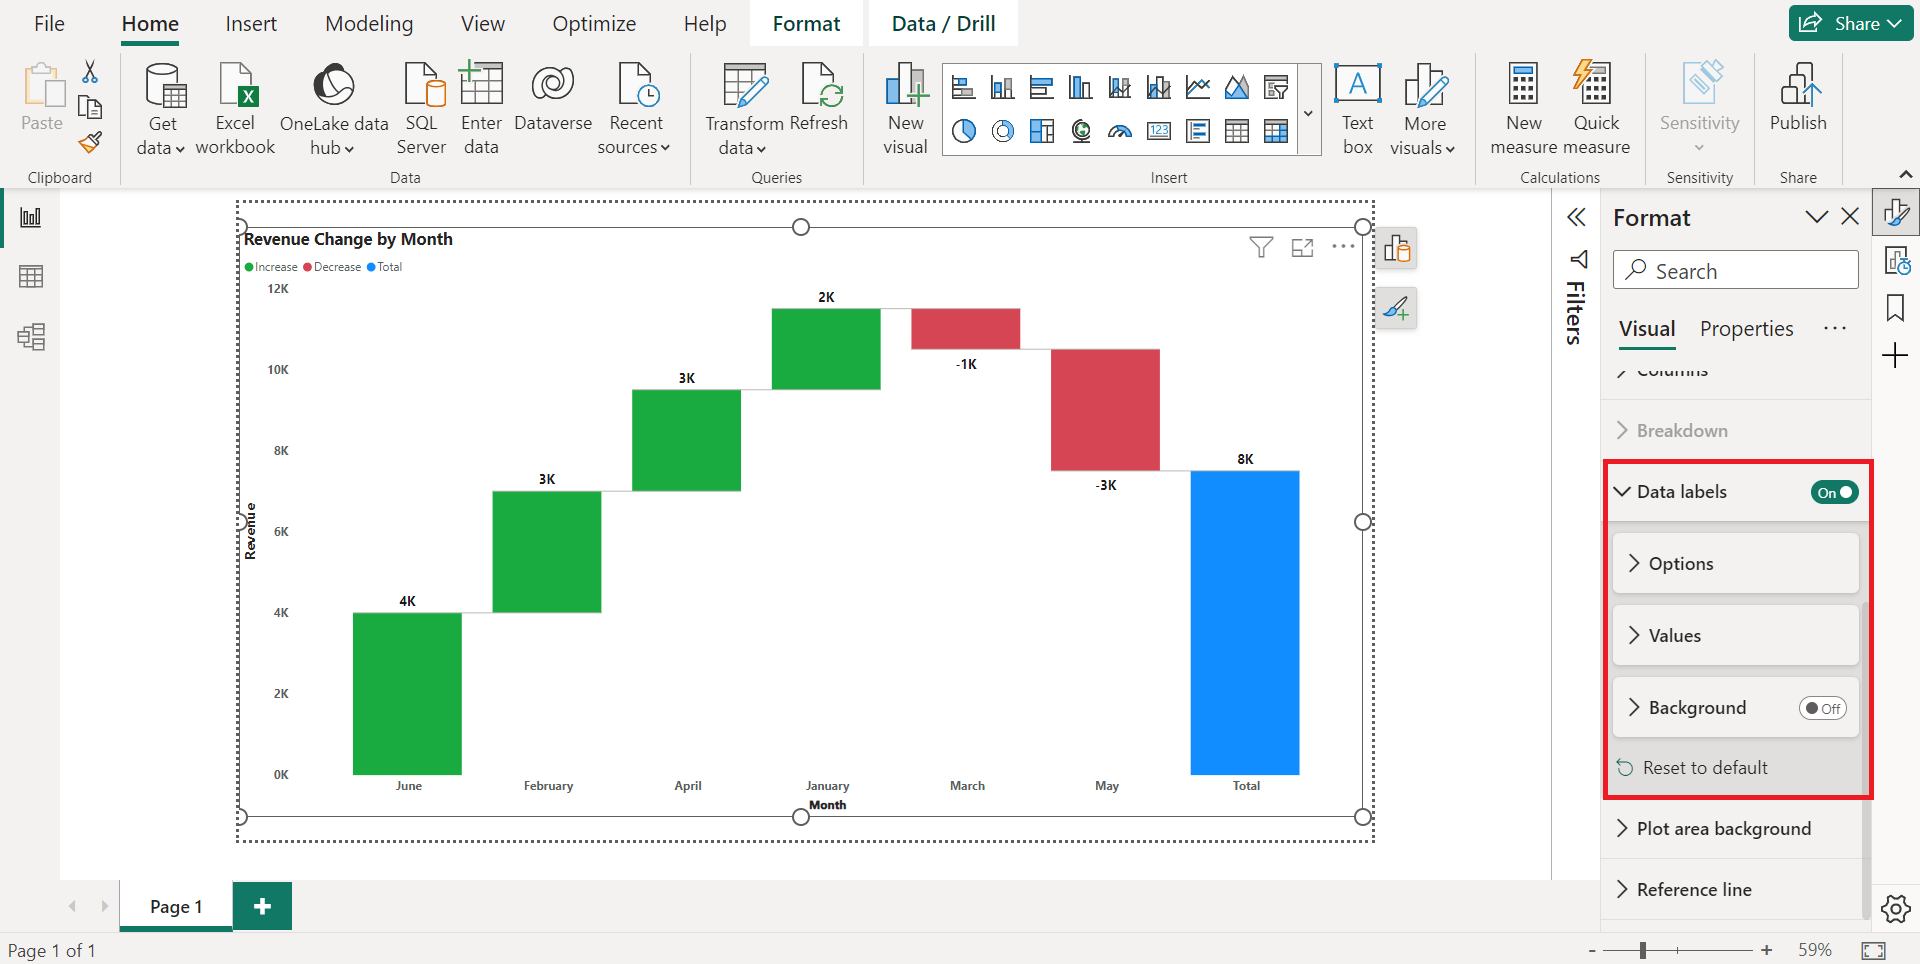
Task: Insert a stacked column chart visual
Action: 1002,88
